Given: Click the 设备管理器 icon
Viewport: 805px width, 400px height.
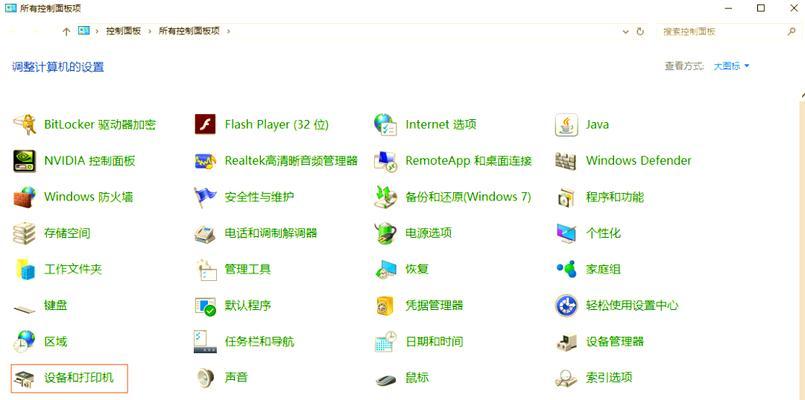Looking at the screenshot, I should (567, 342).
